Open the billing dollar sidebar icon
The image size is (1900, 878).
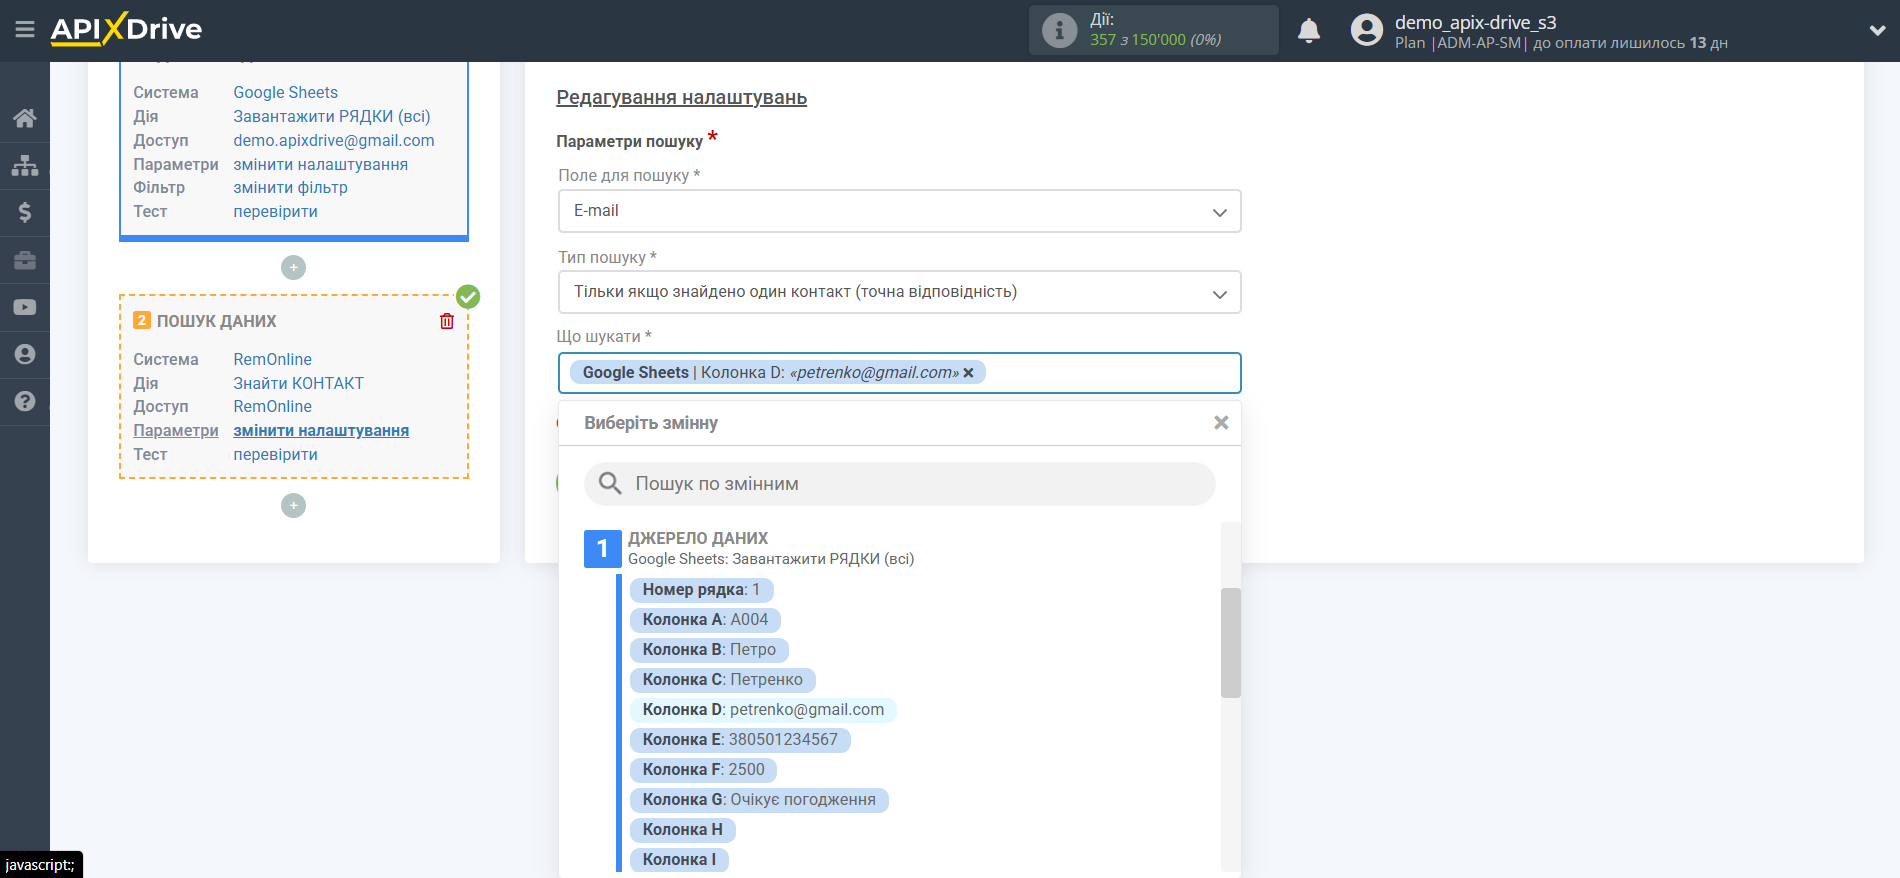(x=25, y=212)
